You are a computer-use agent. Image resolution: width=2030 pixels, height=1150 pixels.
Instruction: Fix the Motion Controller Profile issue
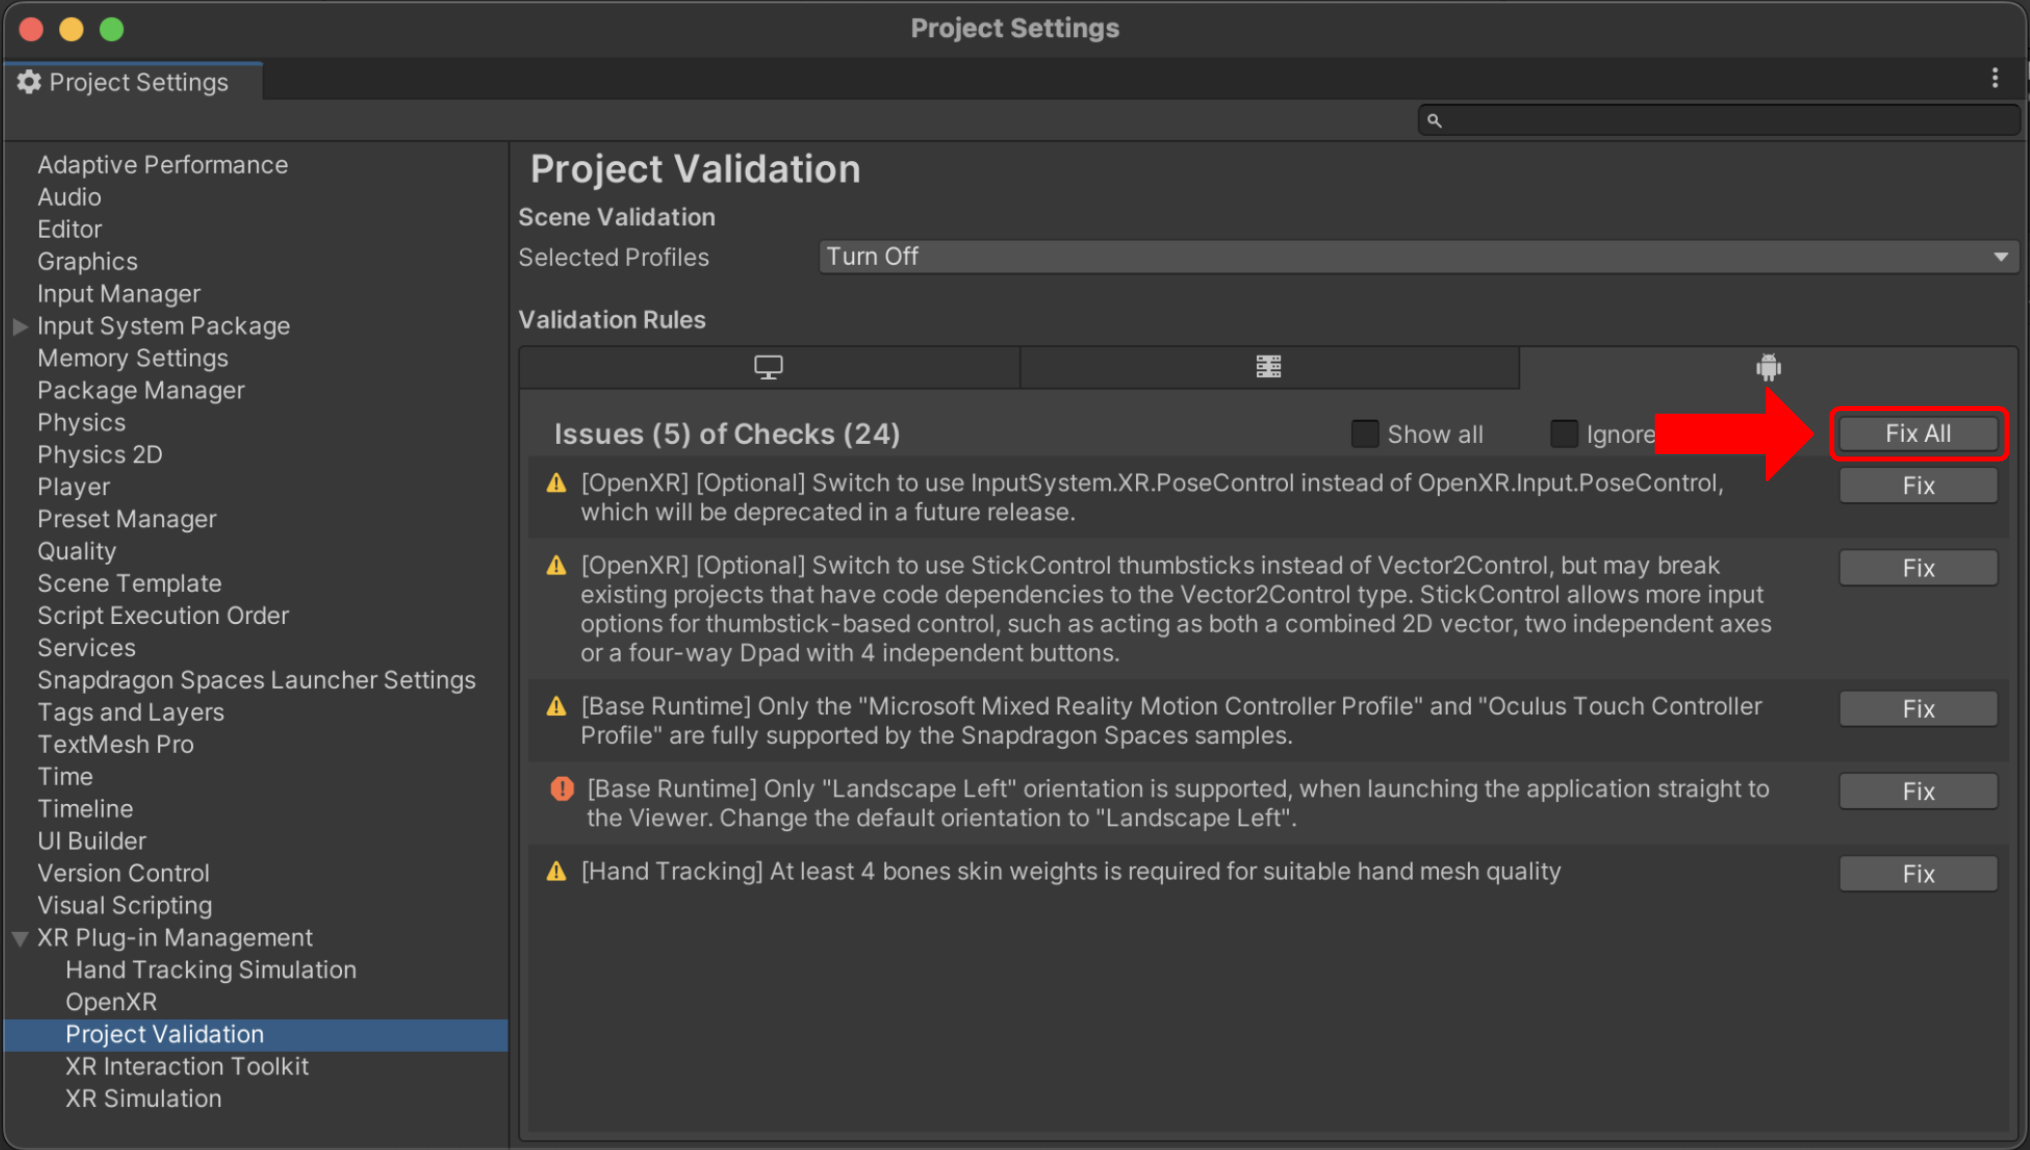pos(1918,709)
